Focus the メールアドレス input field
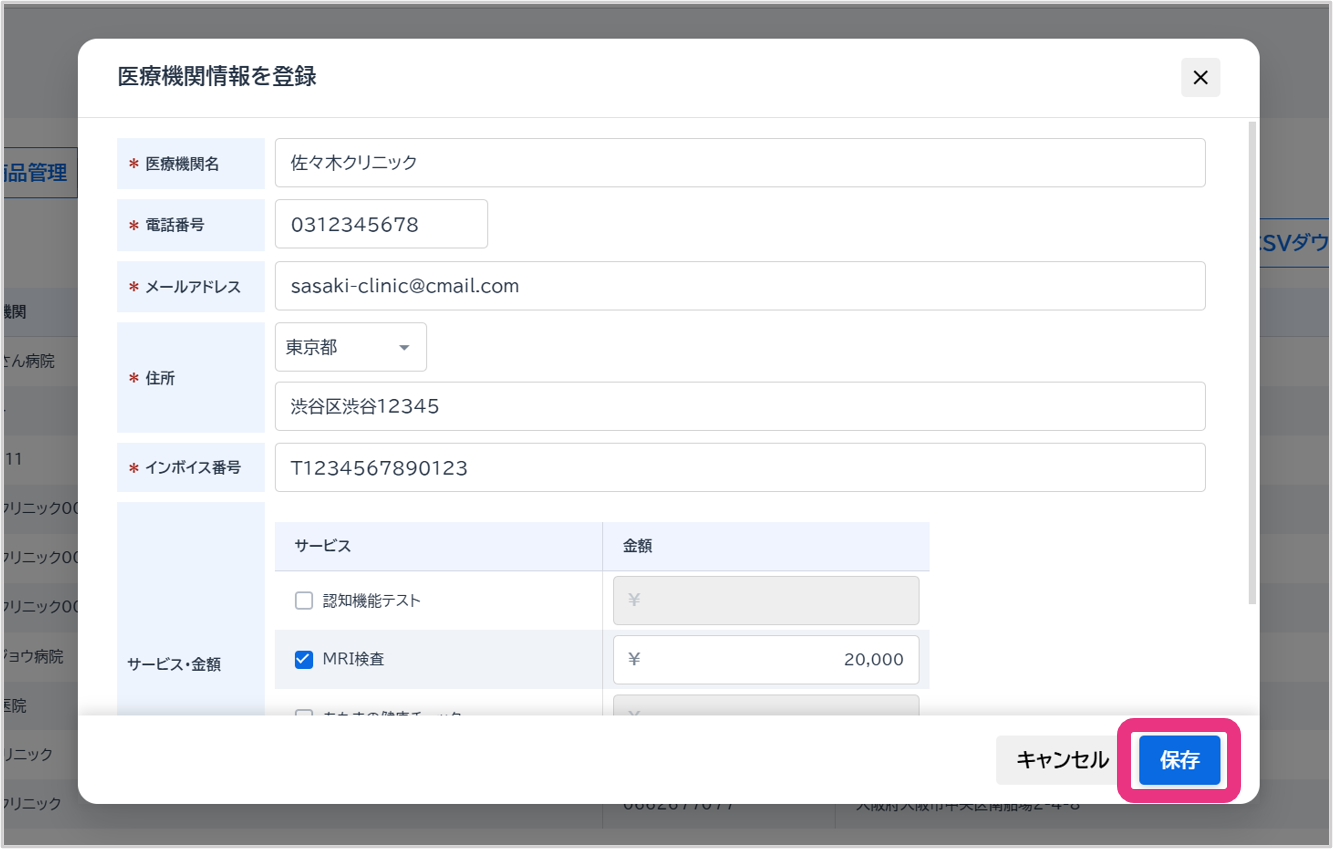 tap(739, 286)
